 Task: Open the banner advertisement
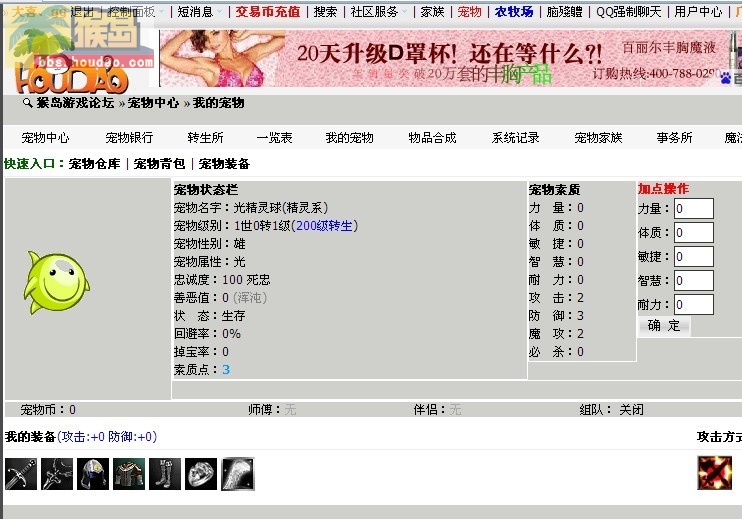(450, 58)
